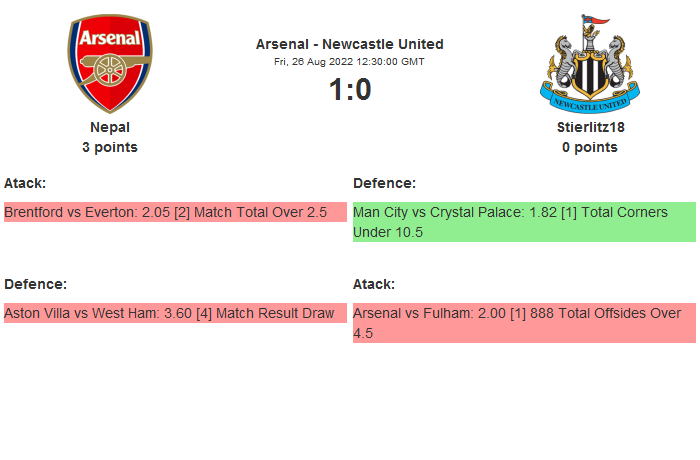Open the Nepal player name
Viewport: 700px width, 460px height.
click(110, 127)
